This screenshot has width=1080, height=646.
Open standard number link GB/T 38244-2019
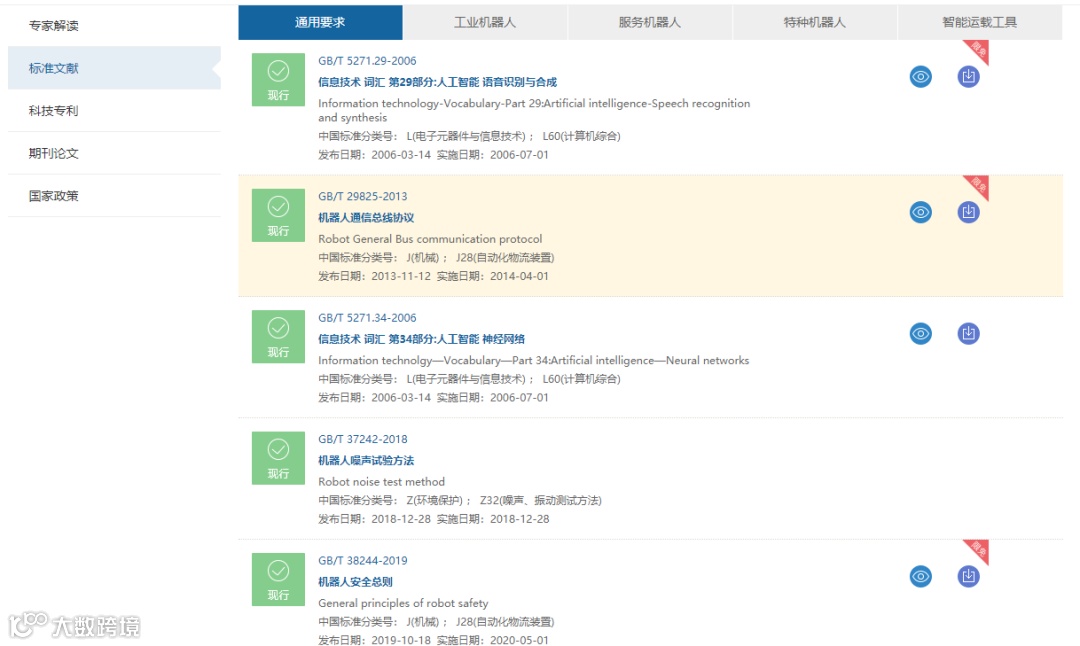click(x=362, y=560)
